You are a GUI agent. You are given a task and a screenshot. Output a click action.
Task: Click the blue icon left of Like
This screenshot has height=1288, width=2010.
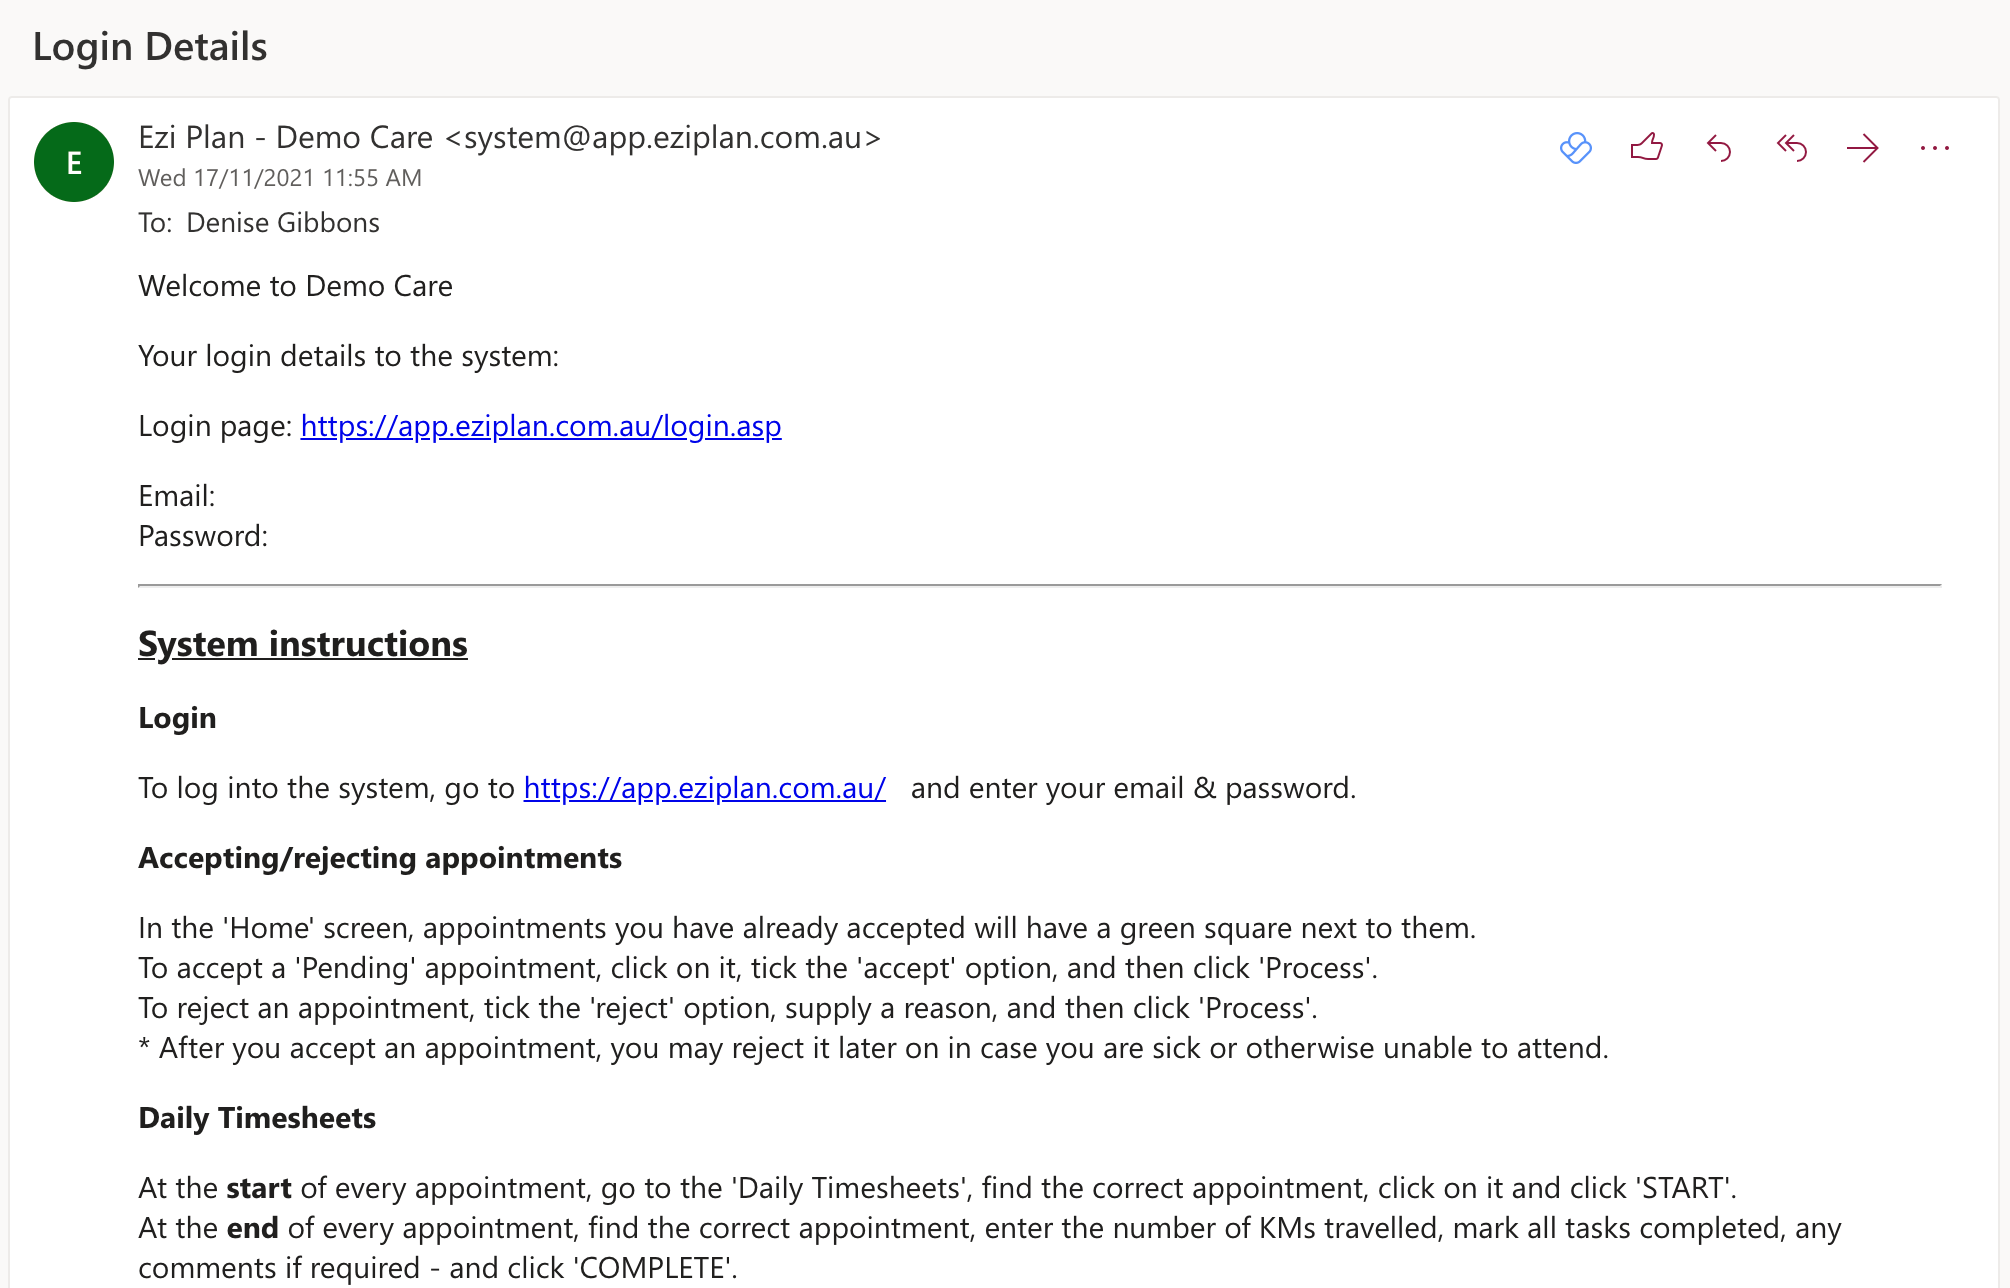click(x=1575, y=148)
